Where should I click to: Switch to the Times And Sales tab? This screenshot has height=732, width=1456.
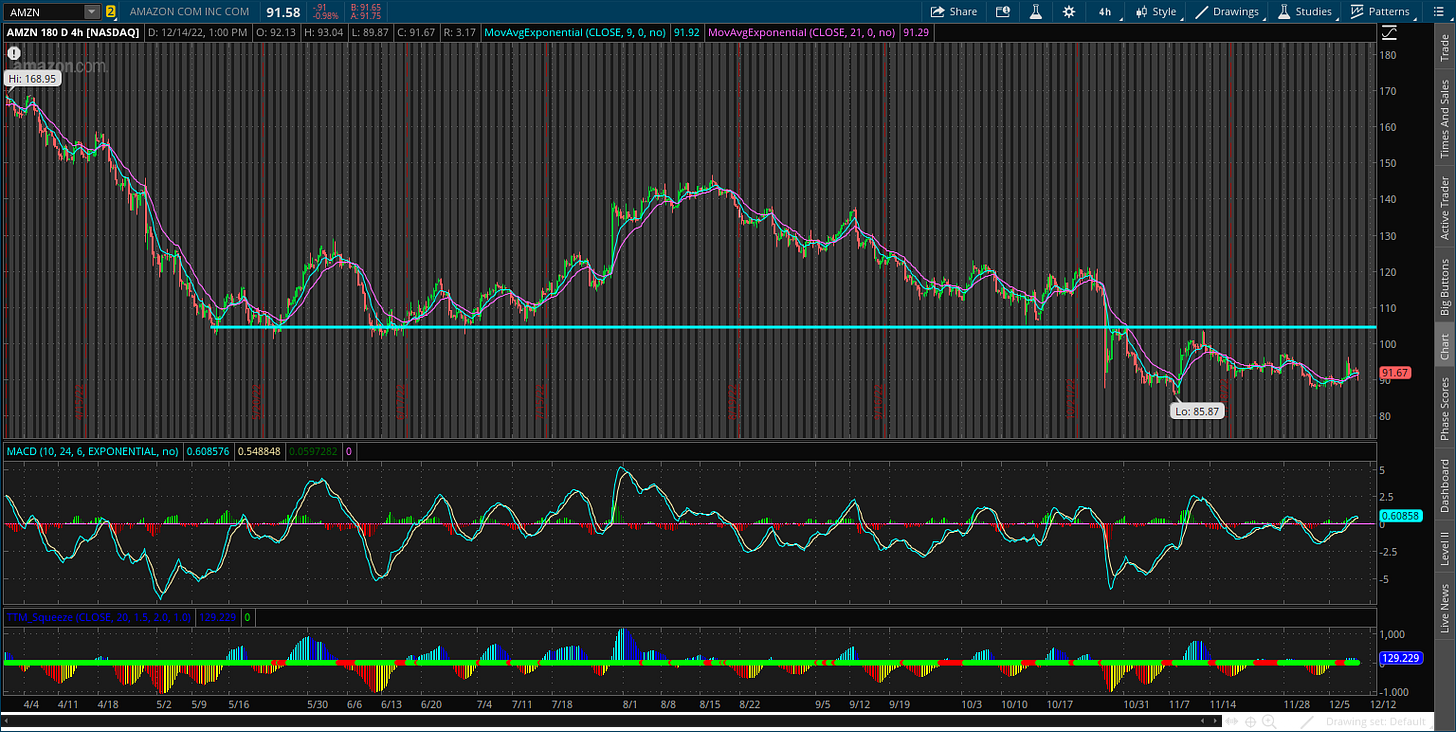pyautogui.click(x=1445, y=119)
